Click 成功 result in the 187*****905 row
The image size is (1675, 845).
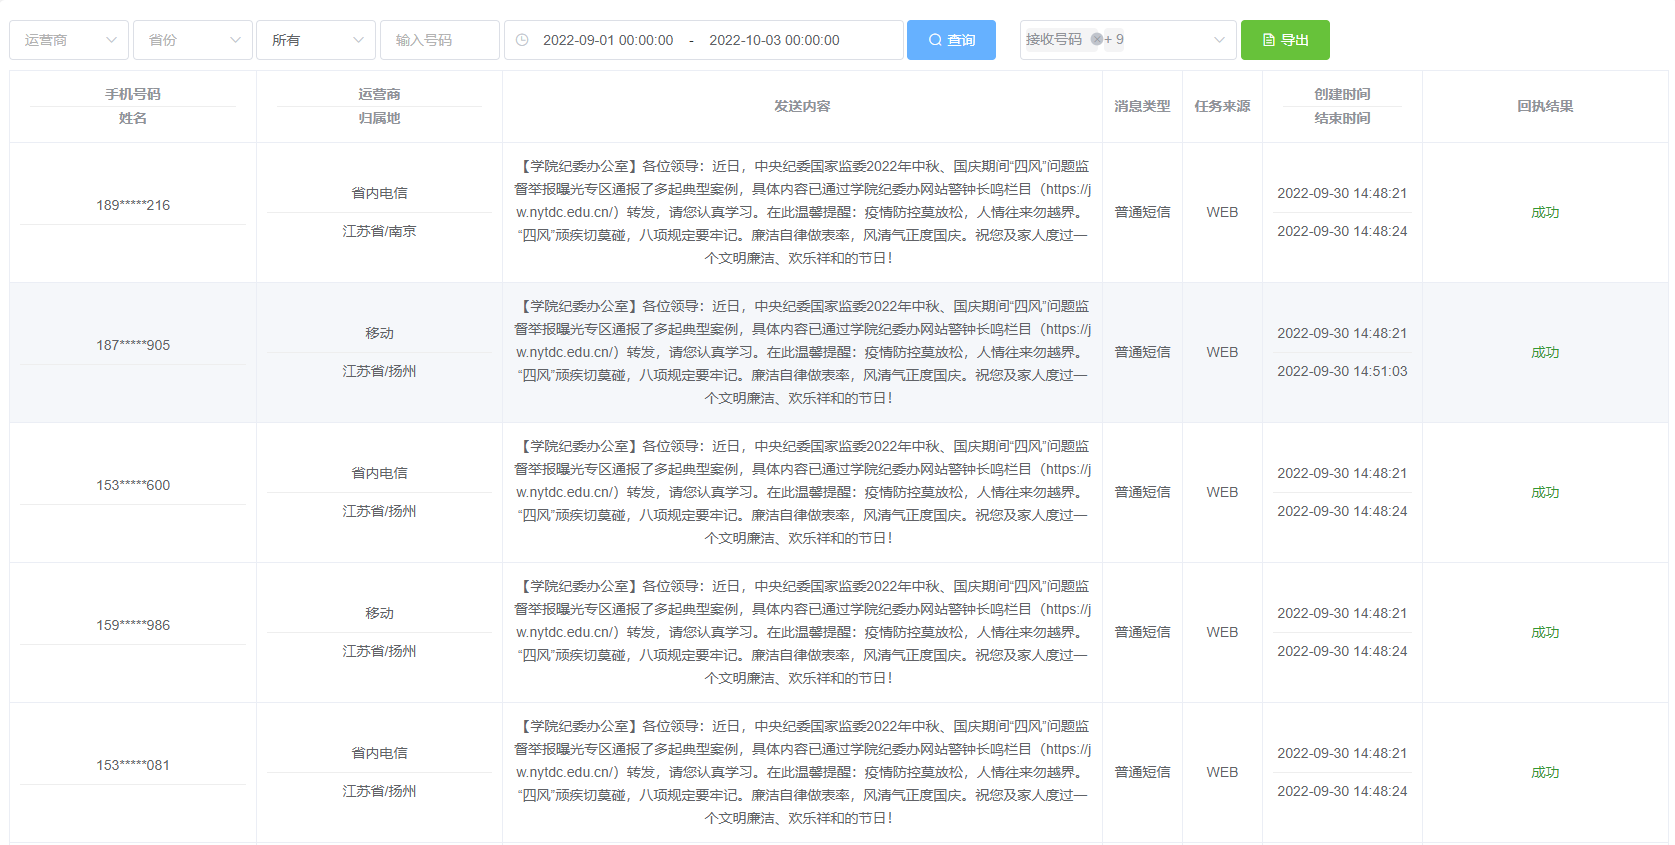tap(1545, 352)
